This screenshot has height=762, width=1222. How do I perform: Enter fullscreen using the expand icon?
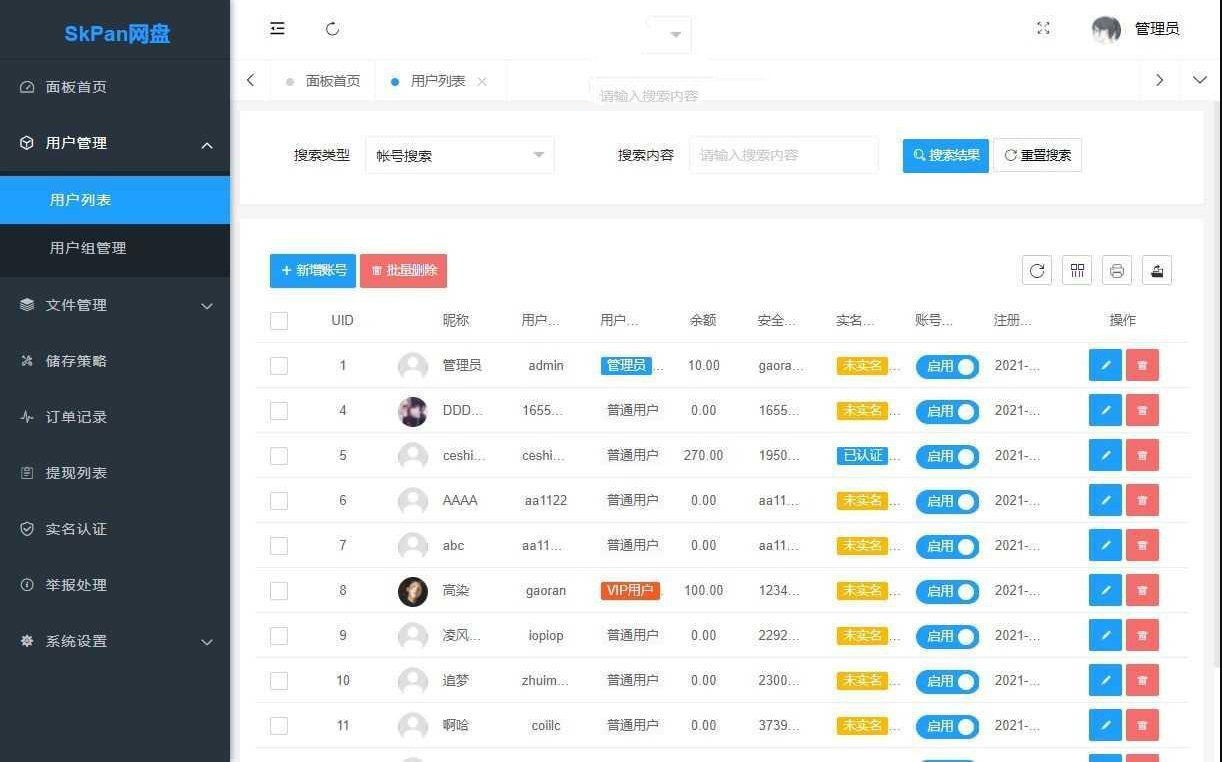(x=1043, y=29)
